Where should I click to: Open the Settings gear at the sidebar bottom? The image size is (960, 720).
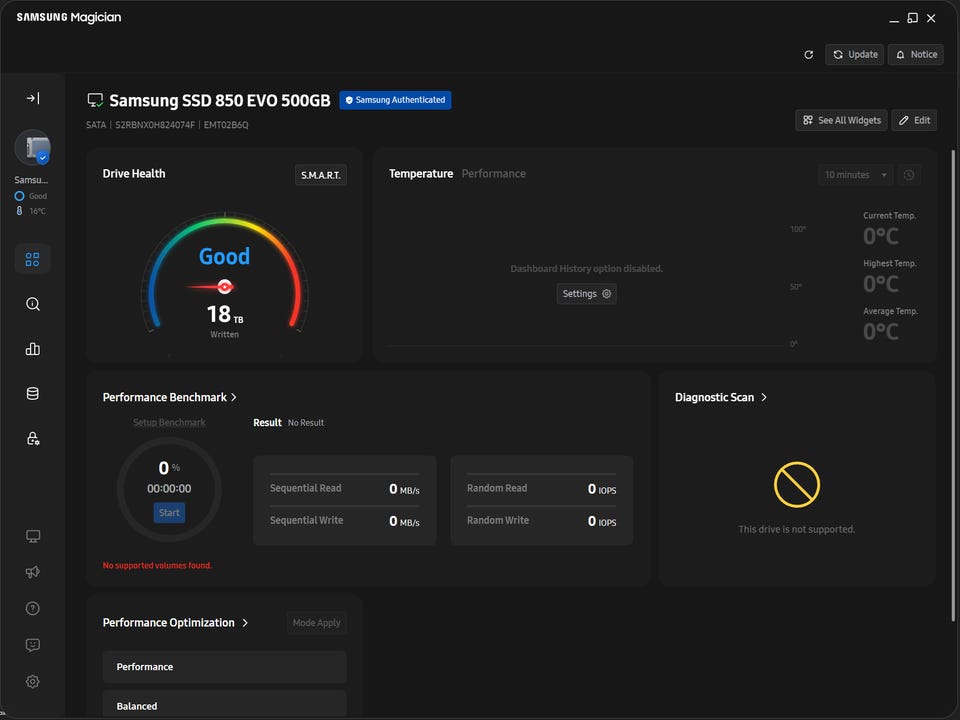pos(32,681)
